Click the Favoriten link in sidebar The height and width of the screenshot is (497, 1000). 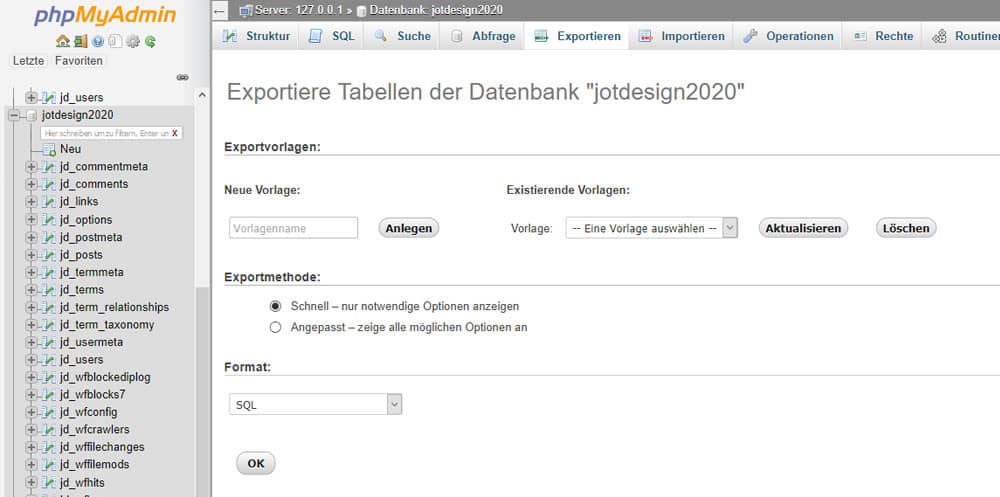click(x=79, y=61)
